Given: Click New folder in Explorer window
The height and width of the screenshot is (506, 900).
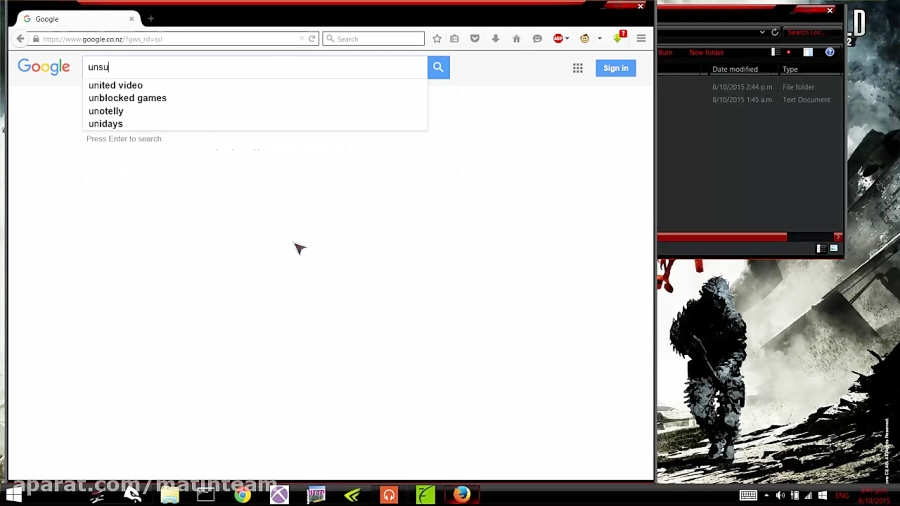Looking at the screenshot, I should tap(706, 52).
